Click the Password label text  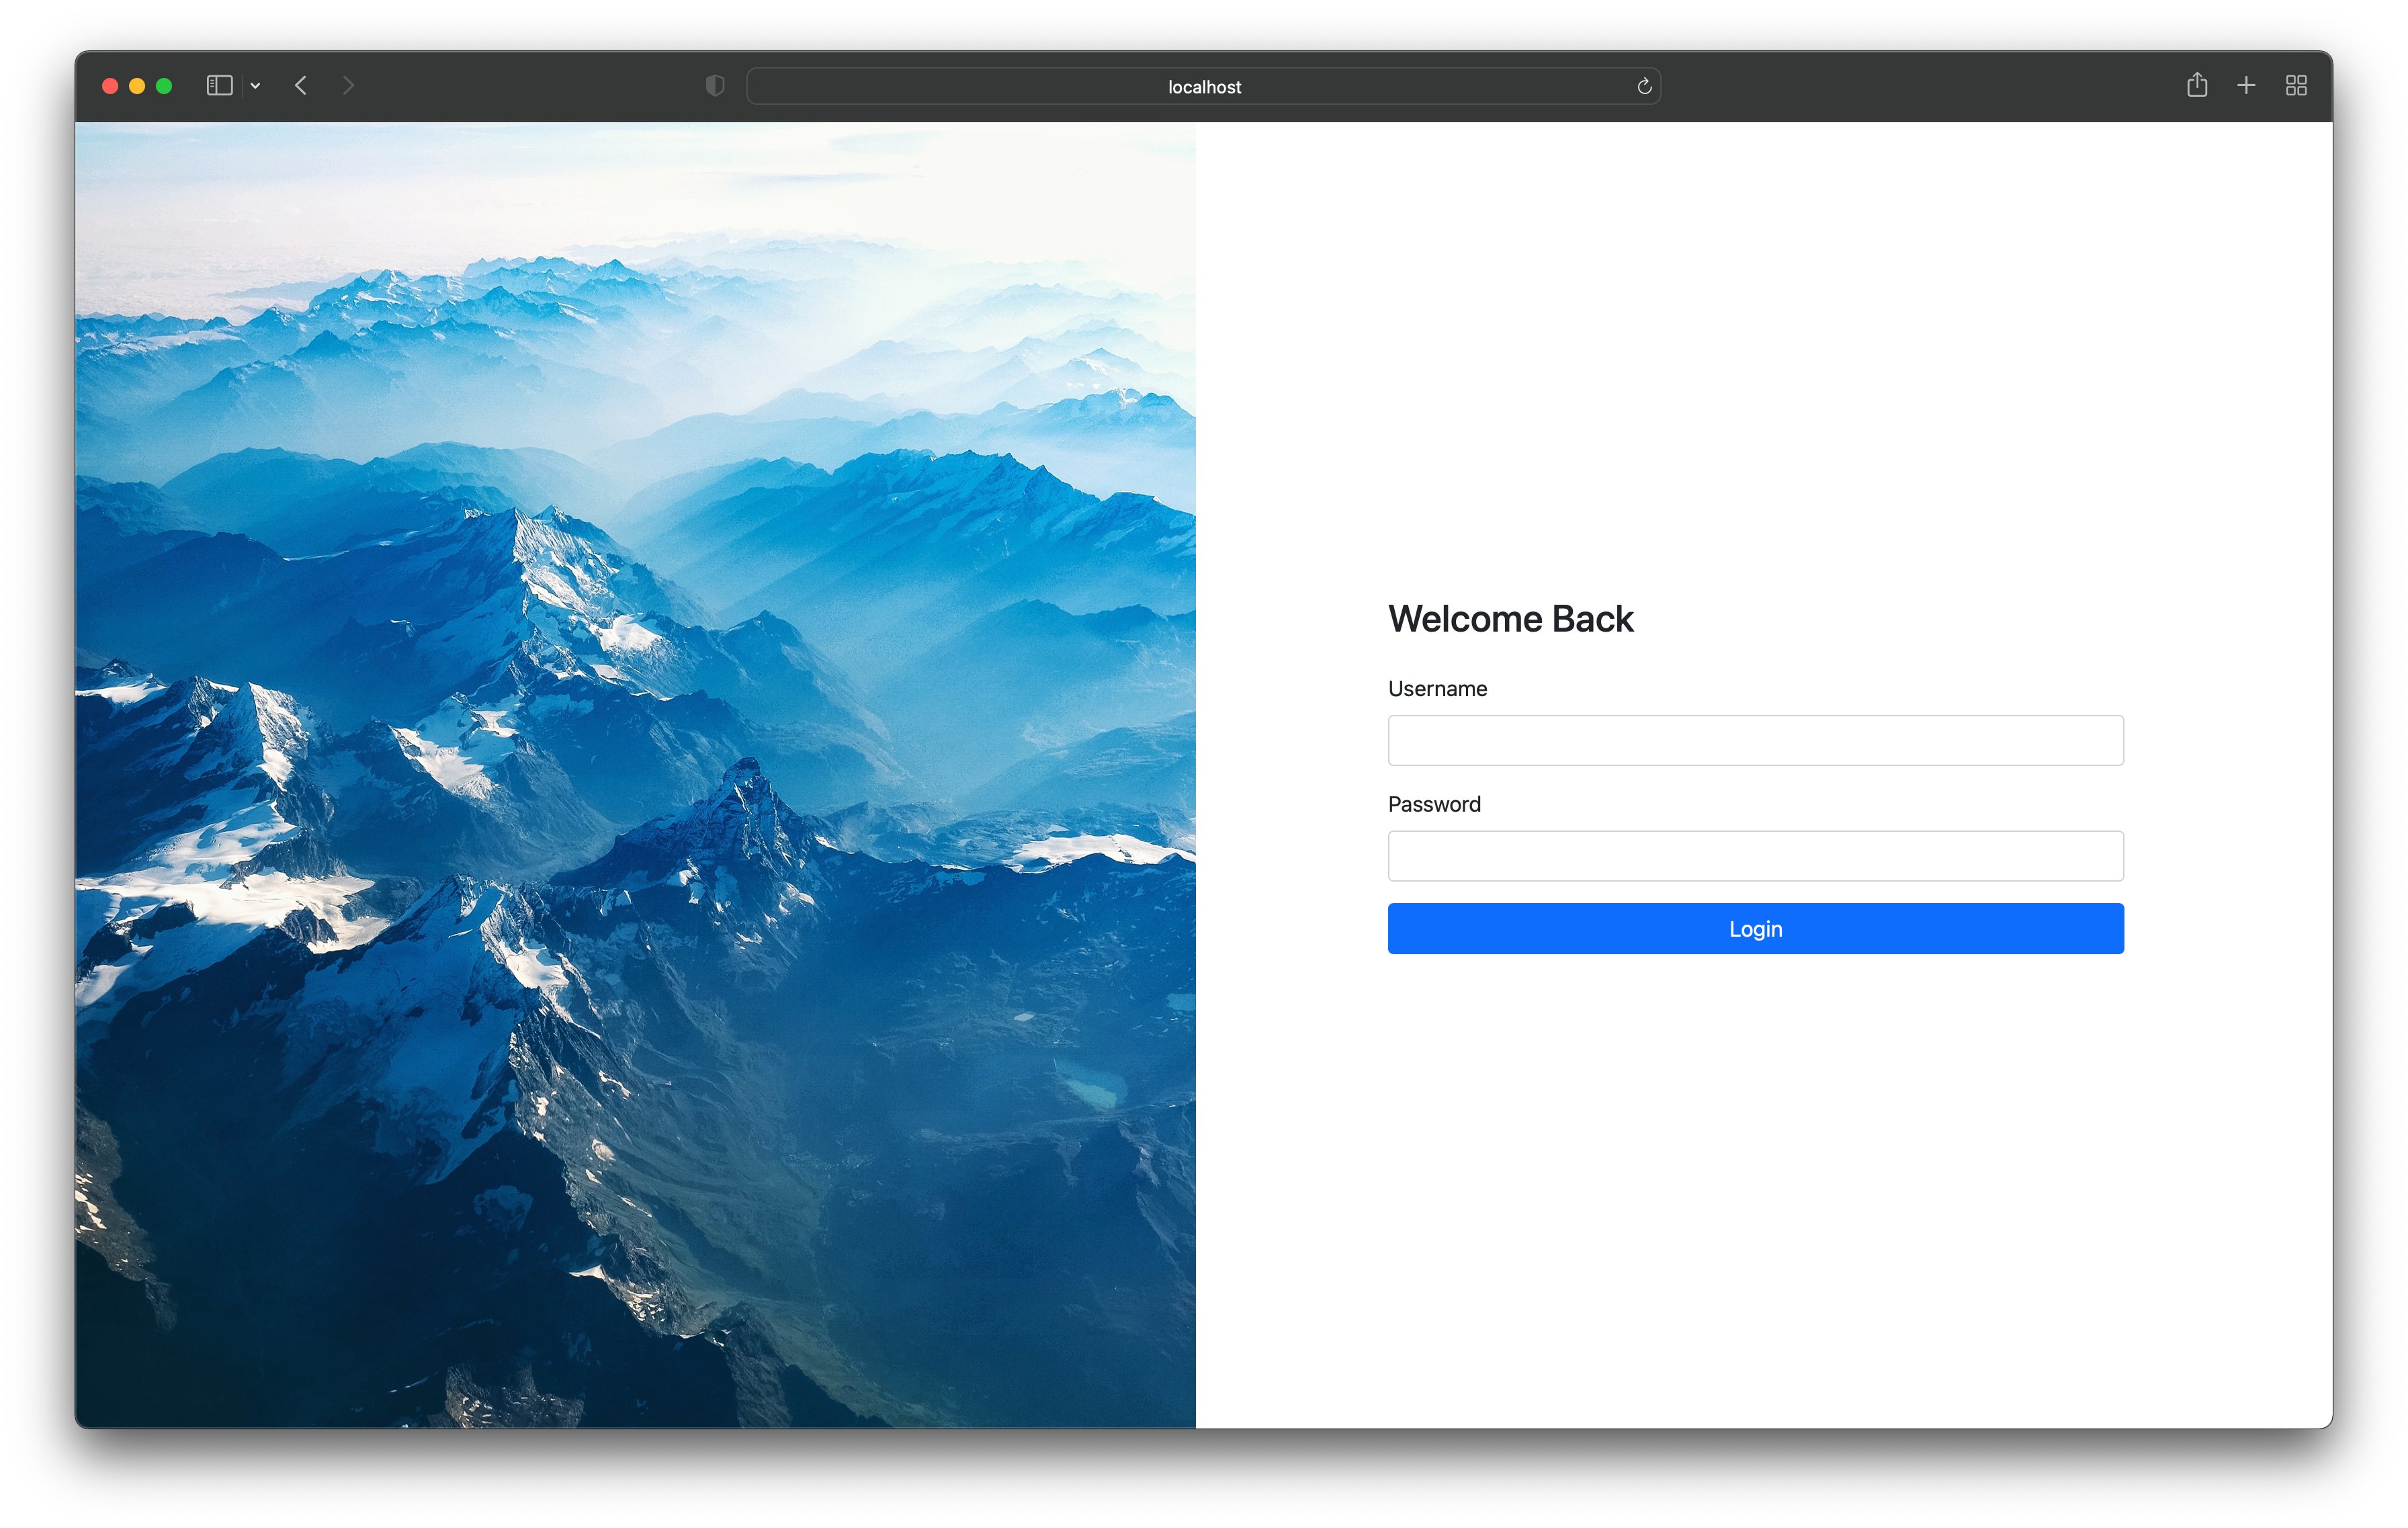click(1434, 804)
